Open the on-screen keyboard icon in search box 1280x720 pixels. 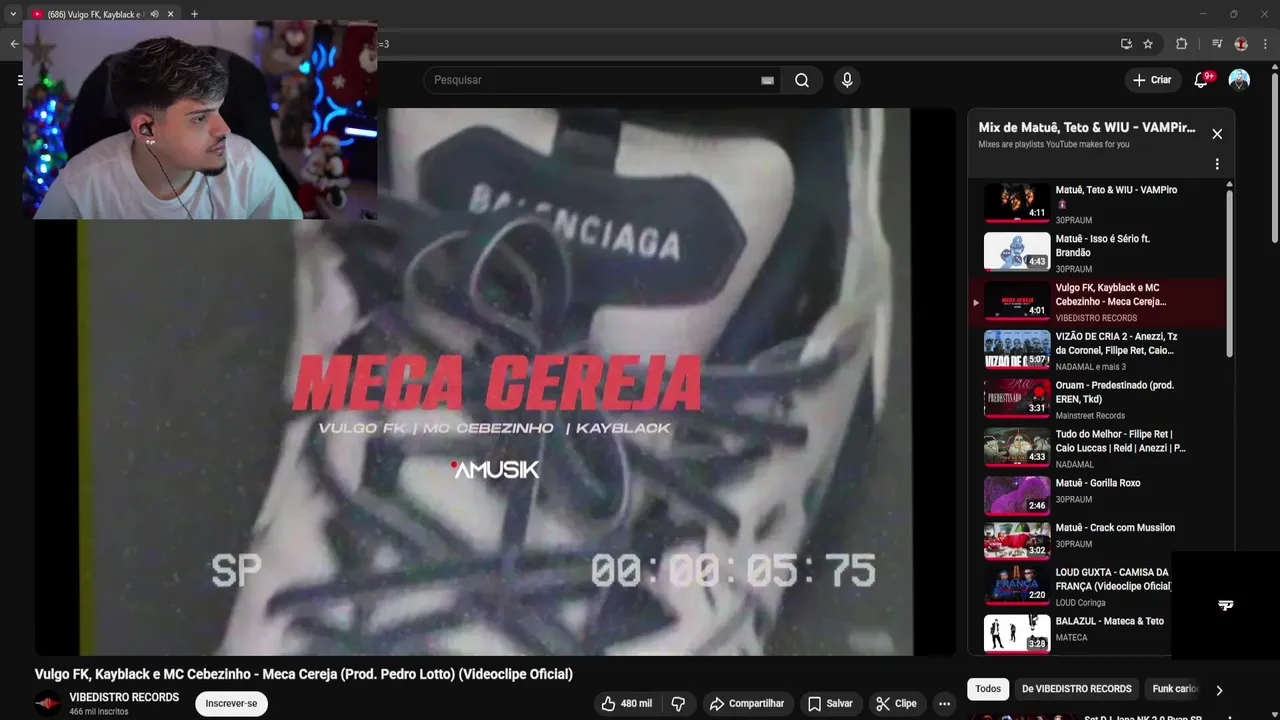[x=767, y=80]
